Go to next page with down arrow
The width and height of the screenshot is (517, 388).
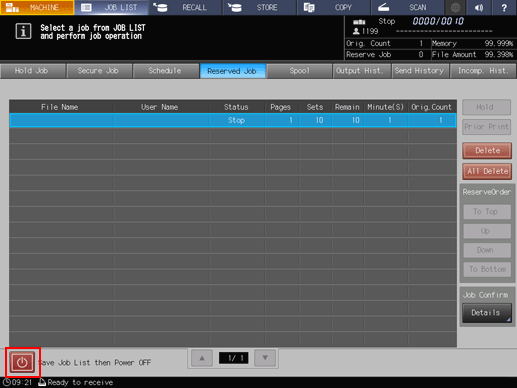pos(265,358)
